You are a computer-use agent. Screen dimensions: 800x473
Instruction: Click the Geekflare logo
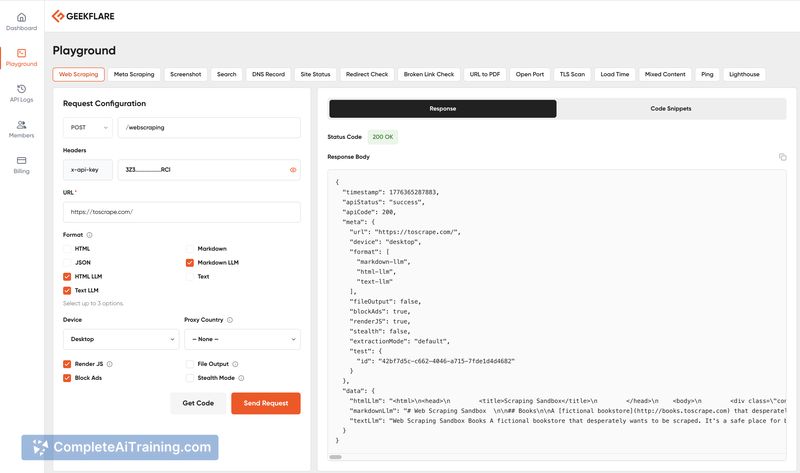[83, 16]
